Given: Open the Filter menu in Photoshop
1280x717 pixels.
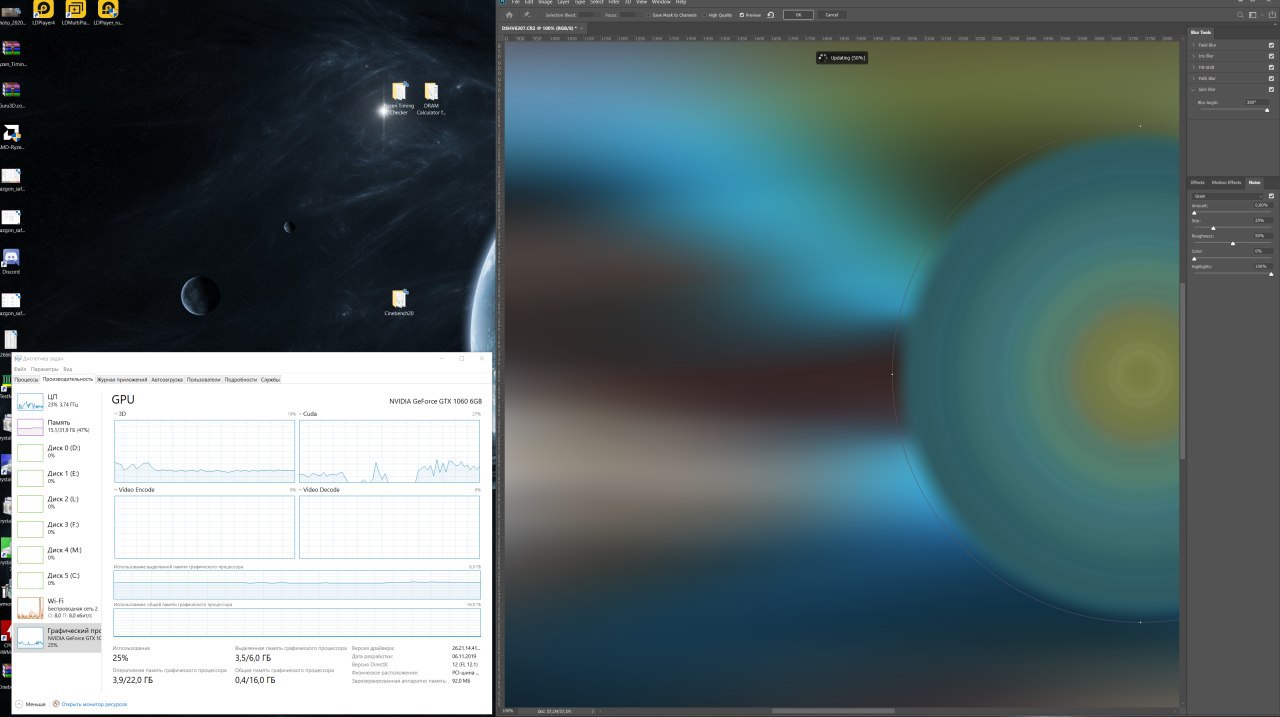Looking at the screenshot, I should 614,2.
